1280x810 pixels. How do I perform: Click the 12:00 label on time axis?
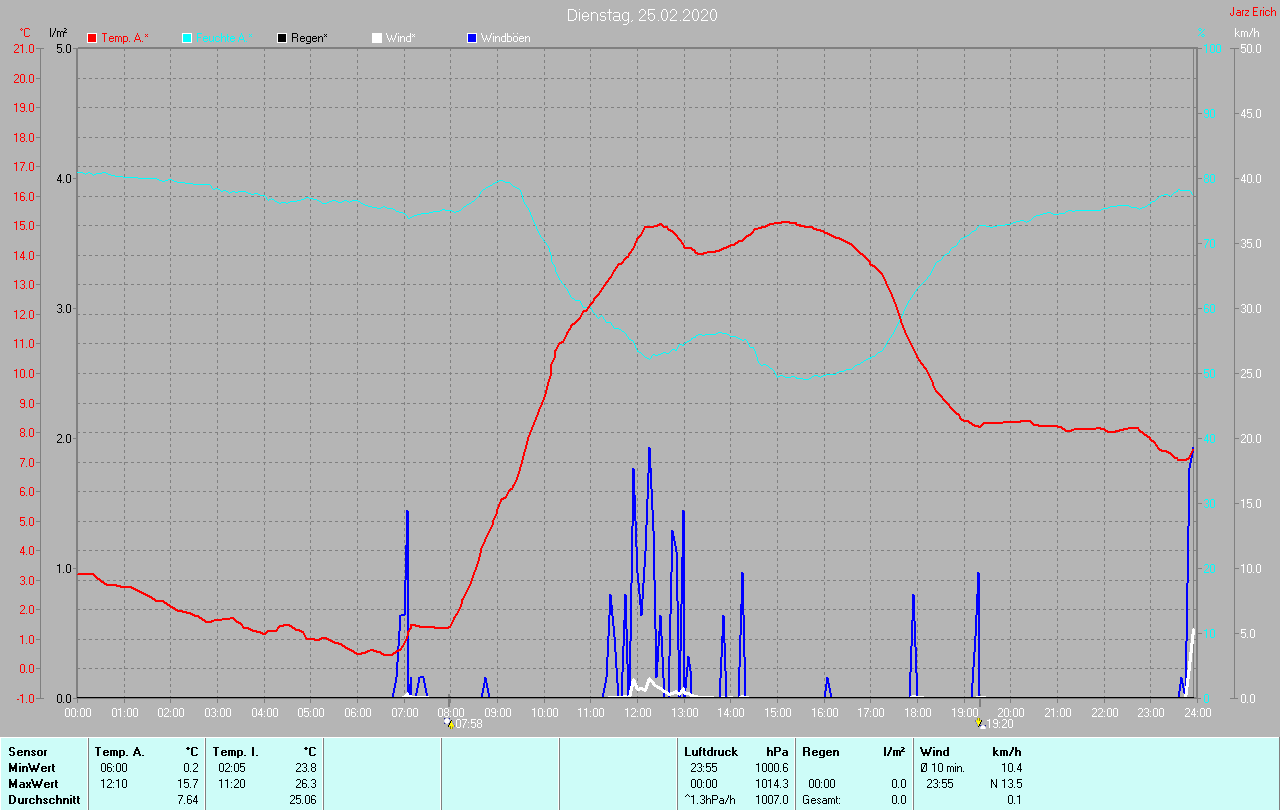pyautogui.click(x=637, y=712)
